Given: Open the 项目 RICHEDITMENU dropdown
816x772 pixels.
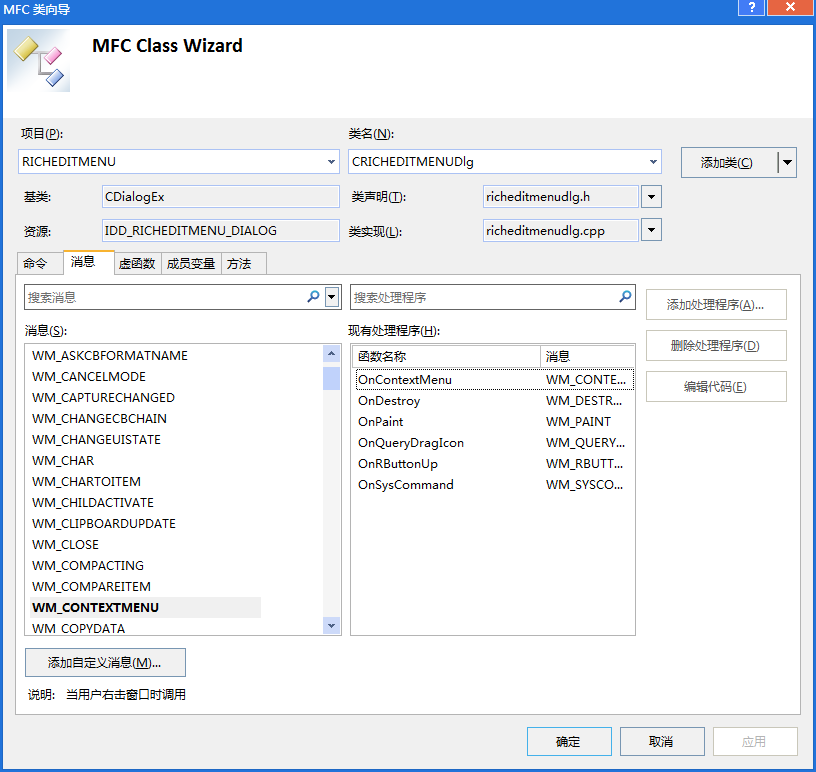Looking at the screenshot, I should (x=331, y=161).
